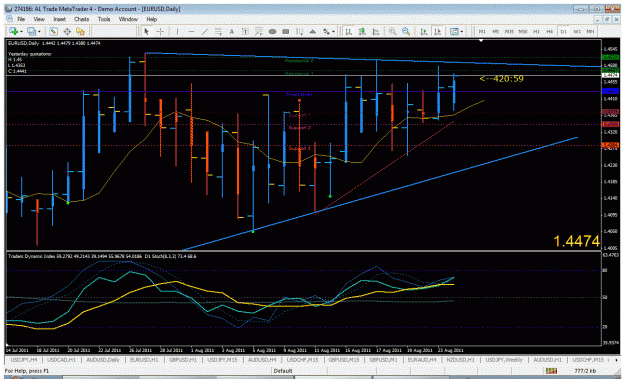Select the Text Label tool
Viewport: 625px width, 379px height.
click(x=245, y=31)
